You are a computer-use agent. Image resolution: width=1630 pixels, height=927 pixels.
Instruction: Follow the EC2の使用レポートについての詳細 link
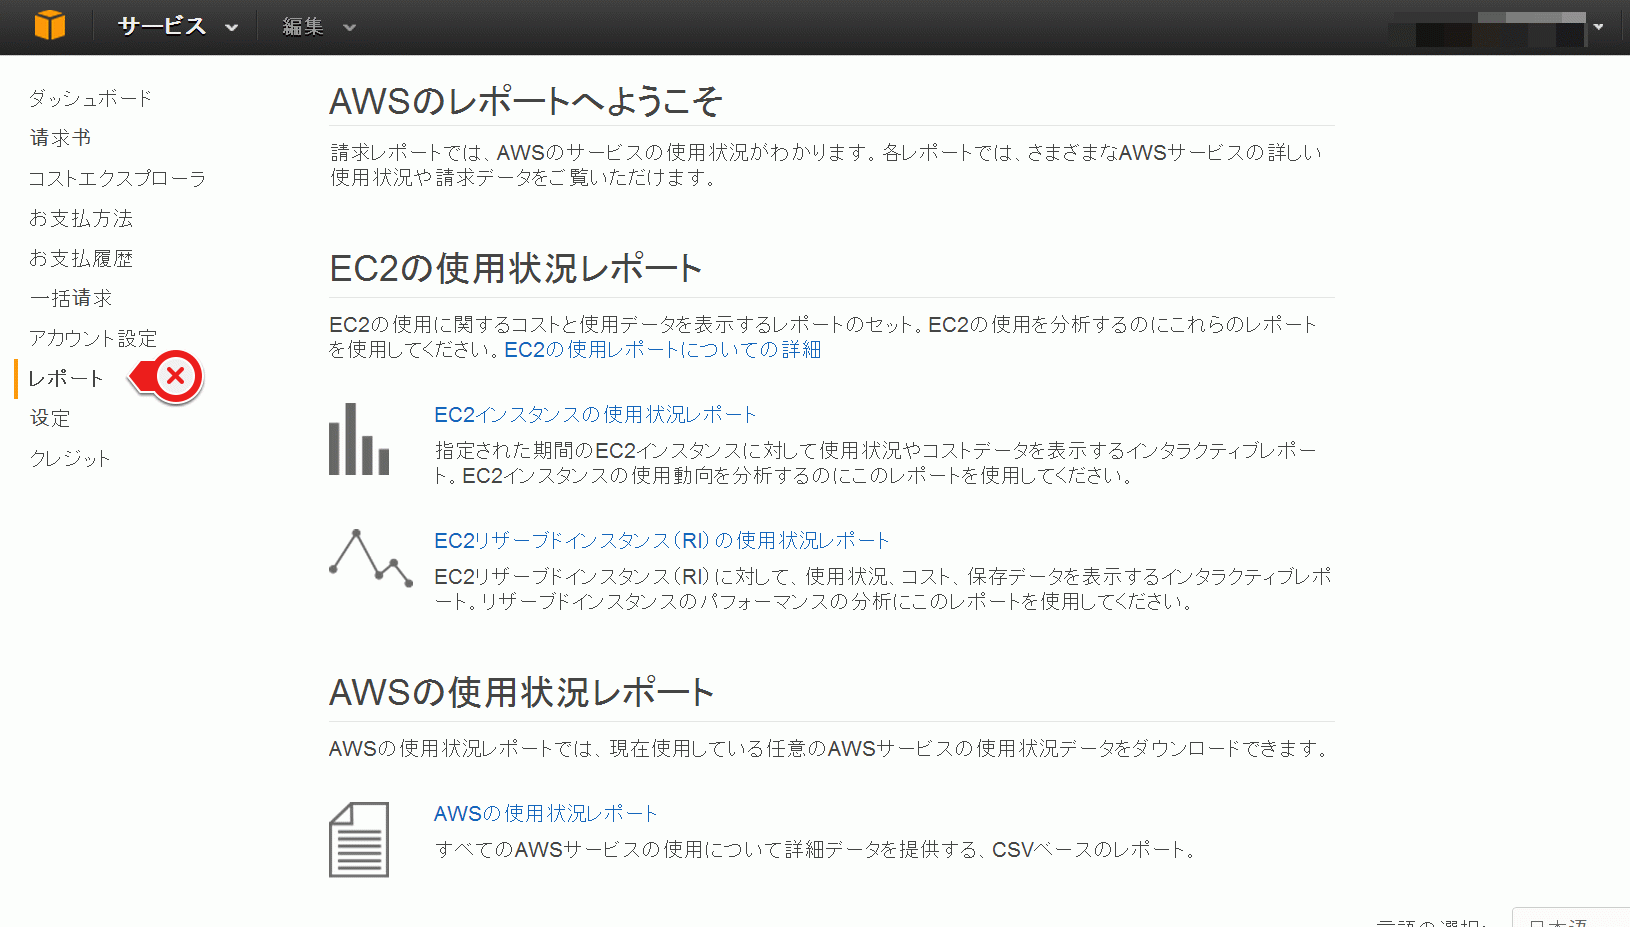point(662,349)
